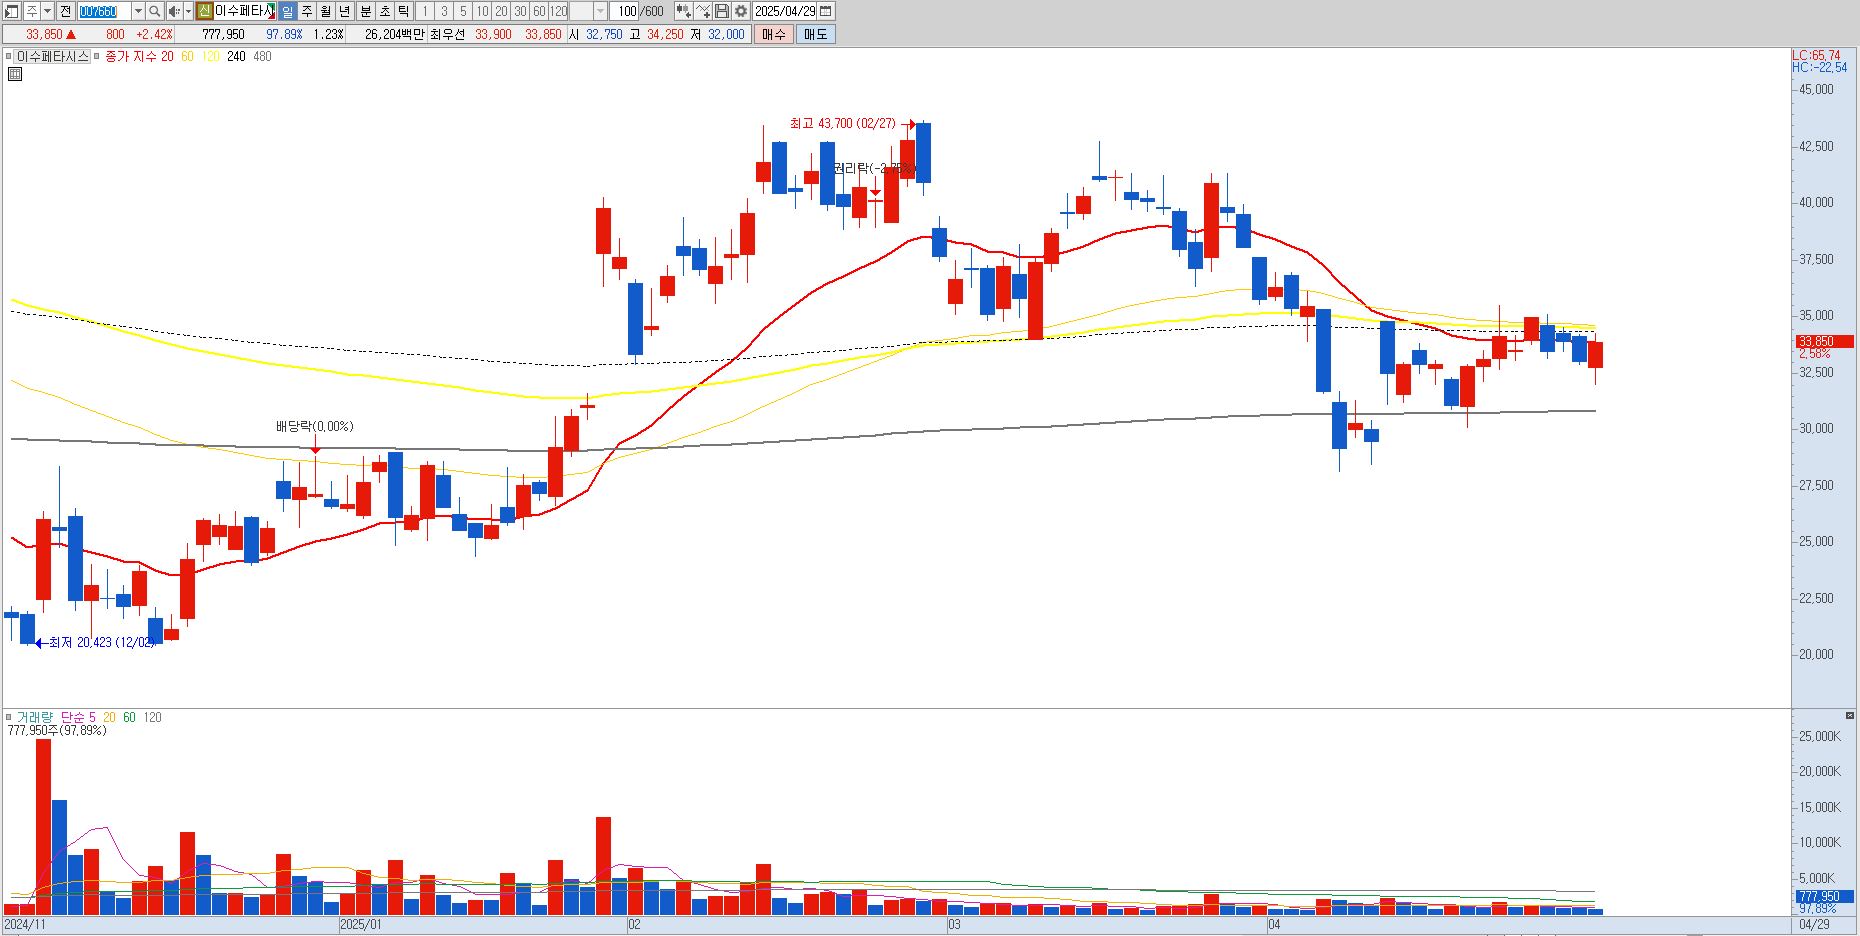Expand the interval dropdown after 120
1860x936 pixels.
(x=600, y=11)
